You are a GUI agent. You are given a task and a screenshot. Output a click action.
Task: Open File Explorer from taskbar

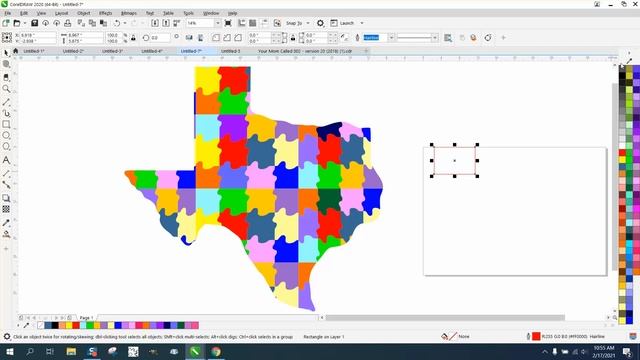click(71, 351)
